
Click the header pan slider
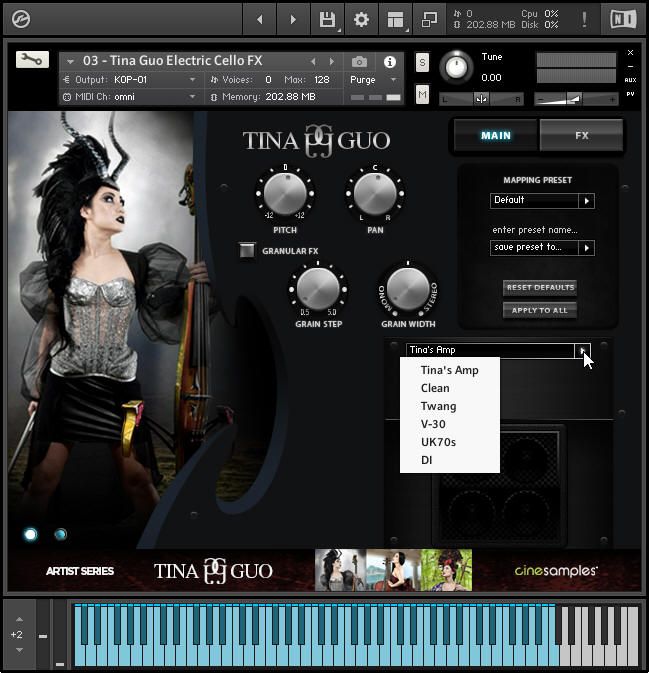pos(481,100)
